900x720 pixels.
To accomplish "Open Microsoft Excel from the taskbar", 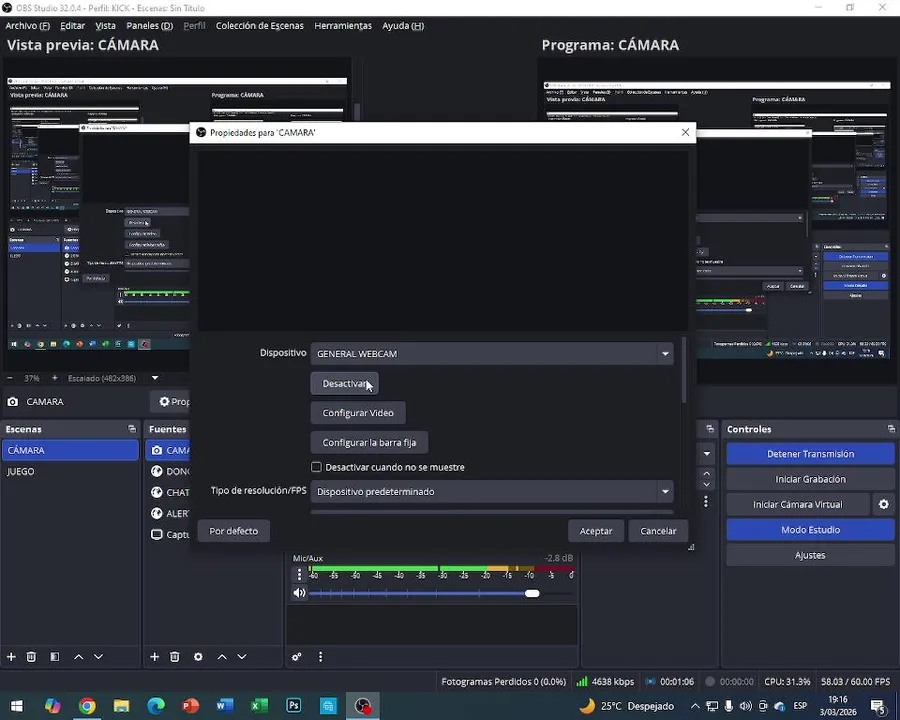I will point(259,706).
